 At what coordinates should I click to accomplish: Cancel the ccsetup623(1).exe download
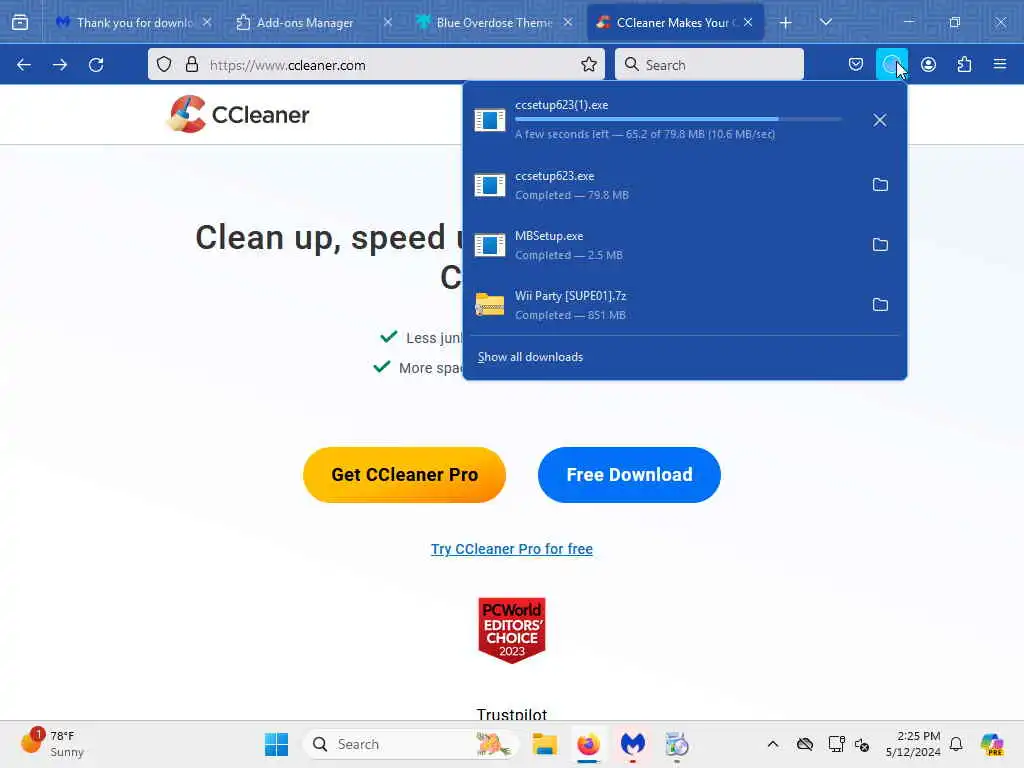pos(880,120)
